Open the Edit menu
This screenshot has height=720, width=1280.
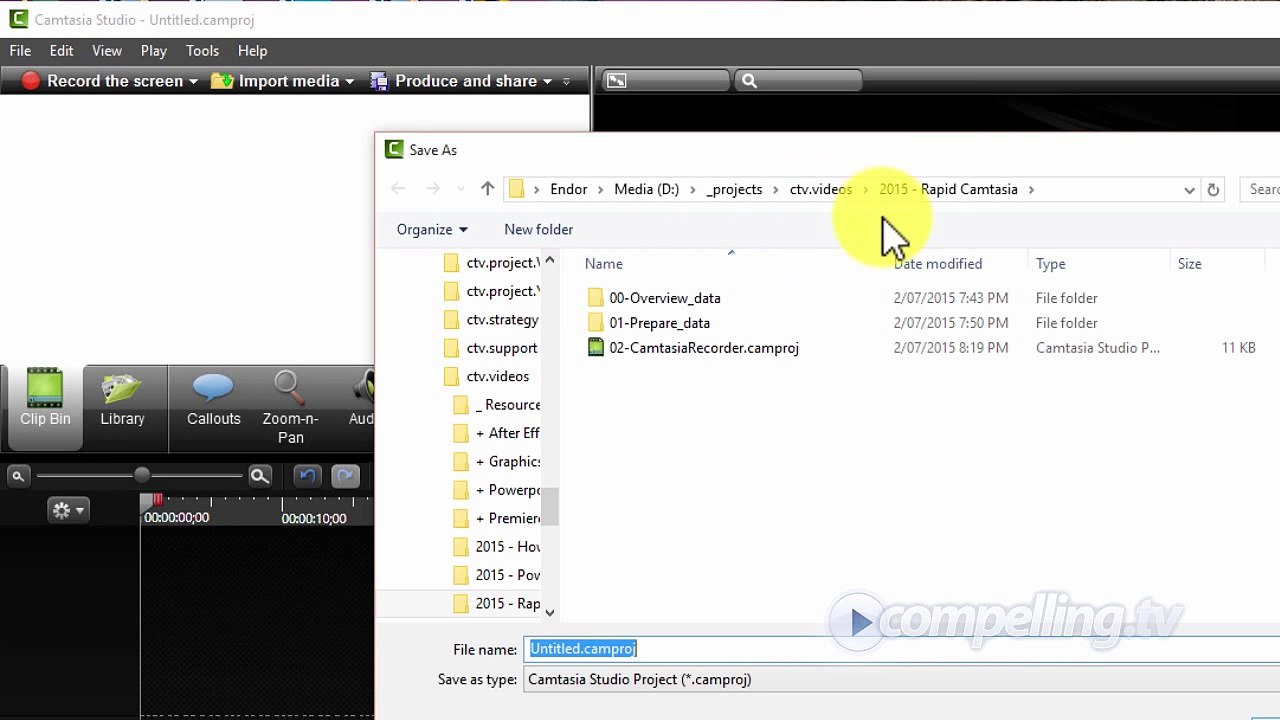click(61, 51)
